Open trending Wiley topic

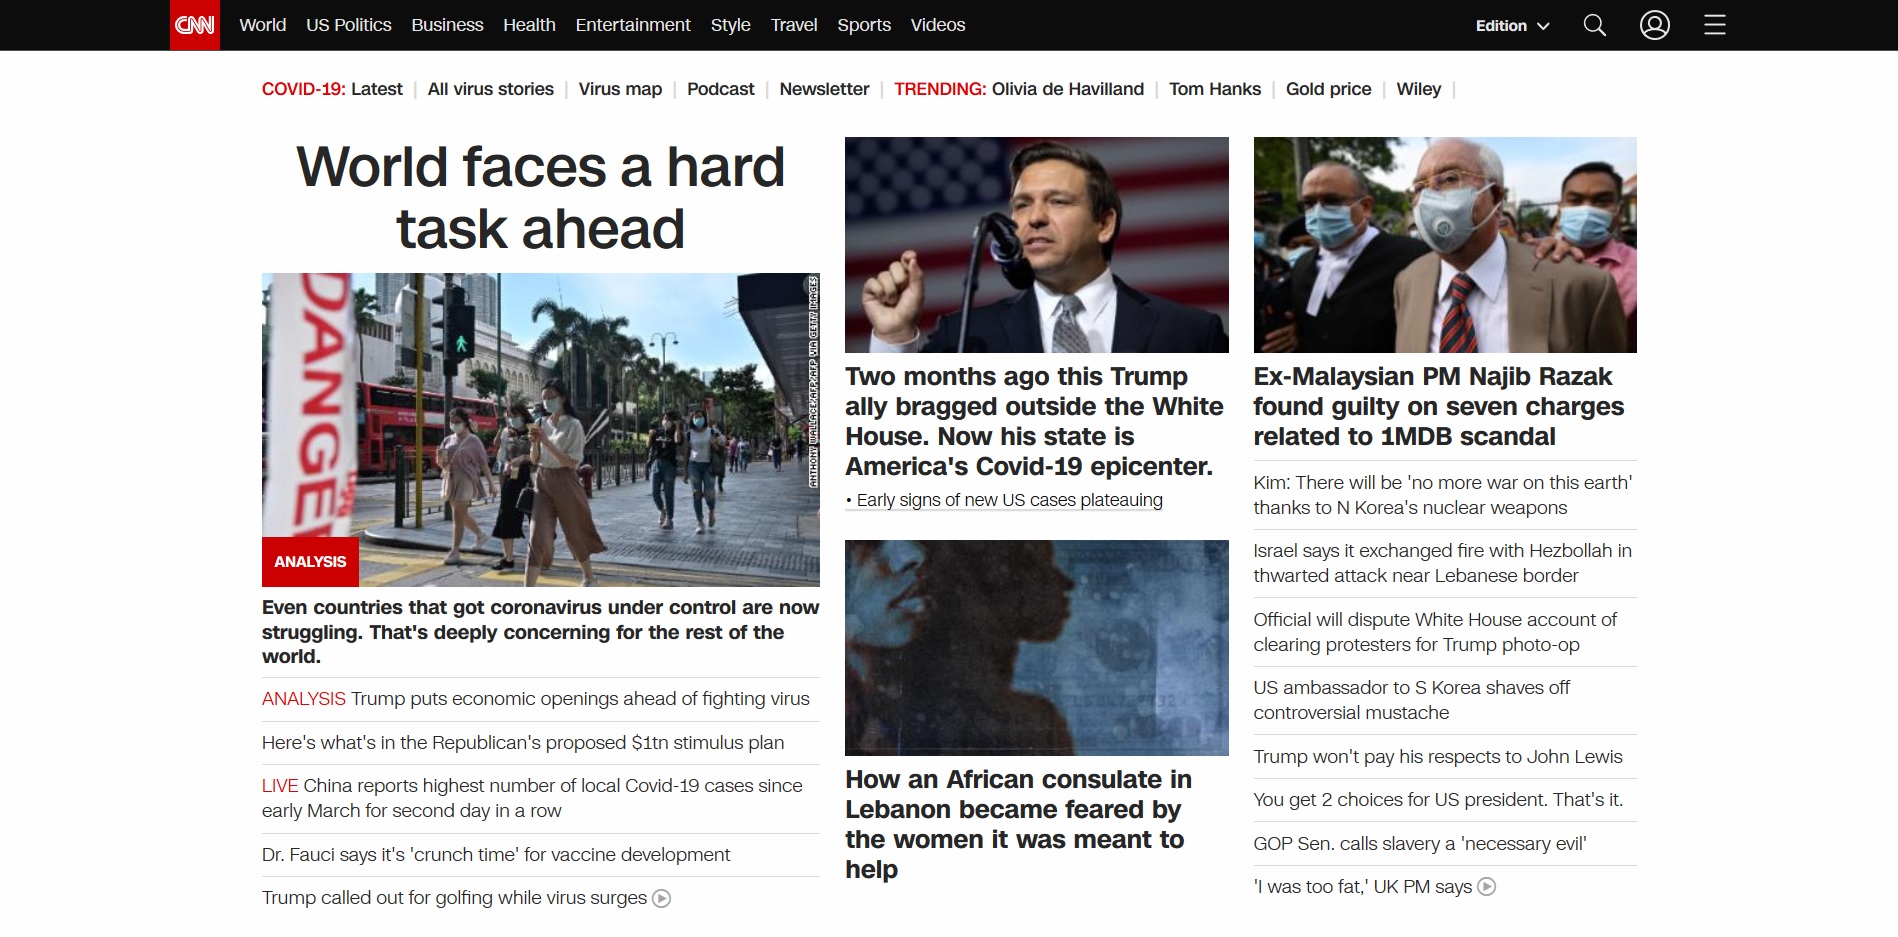click(x=1418, y=89)
